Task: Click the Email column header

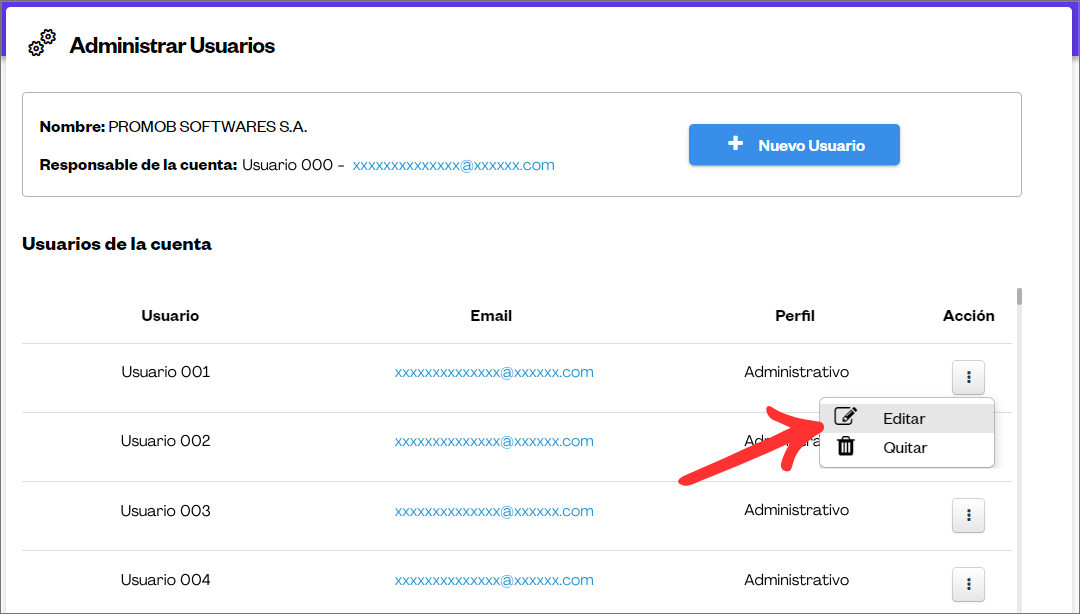Action: [x=491, y=316]
